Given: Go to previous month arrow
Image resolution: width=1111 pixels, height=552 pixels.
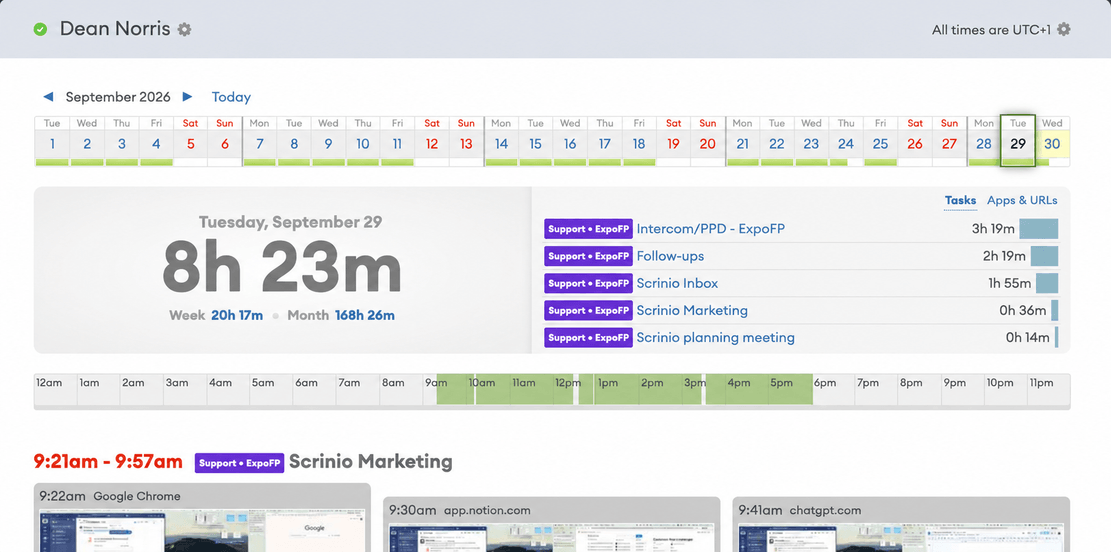Looking at the screenshot, I should 48,96.
